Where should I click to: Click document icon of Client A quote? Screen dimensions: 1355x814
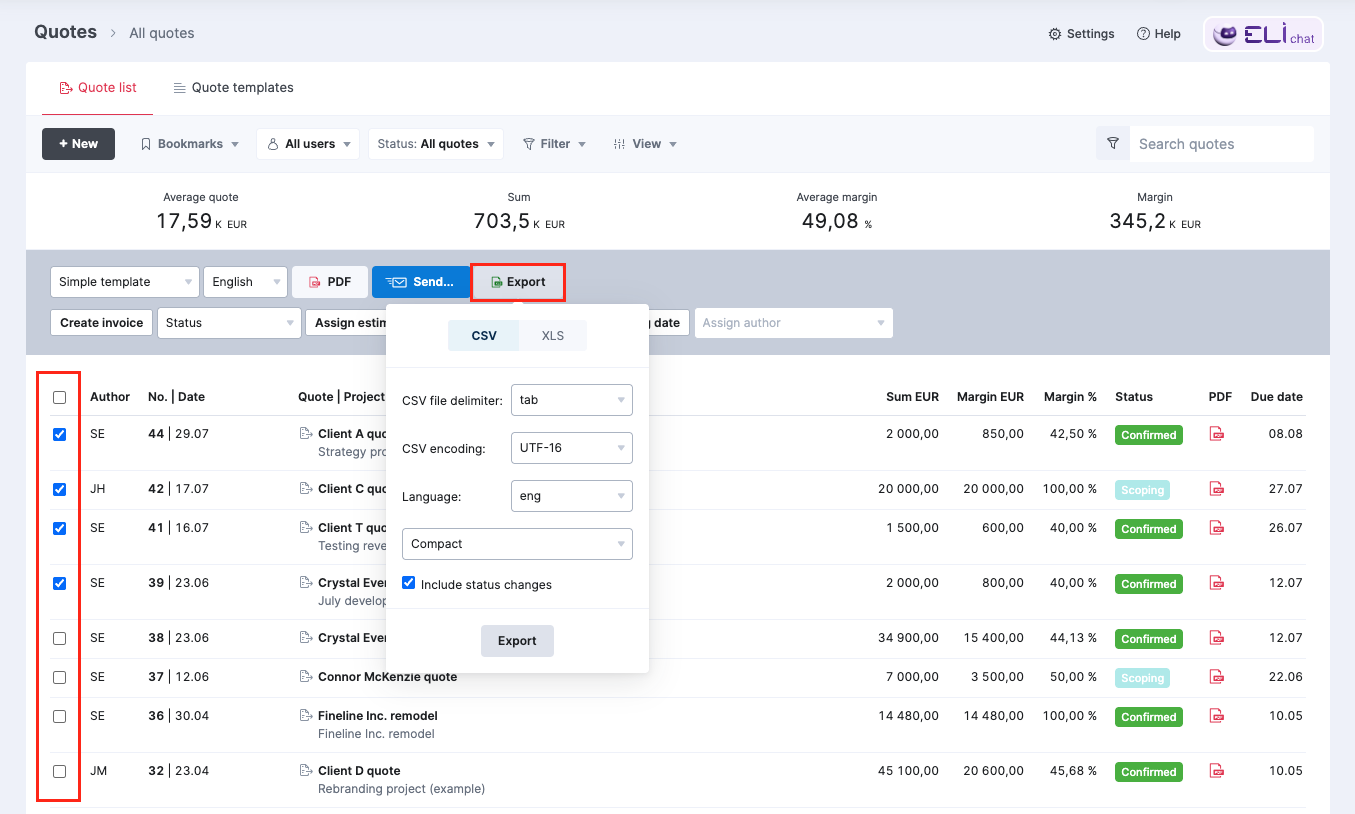click(x=306, y=434)
